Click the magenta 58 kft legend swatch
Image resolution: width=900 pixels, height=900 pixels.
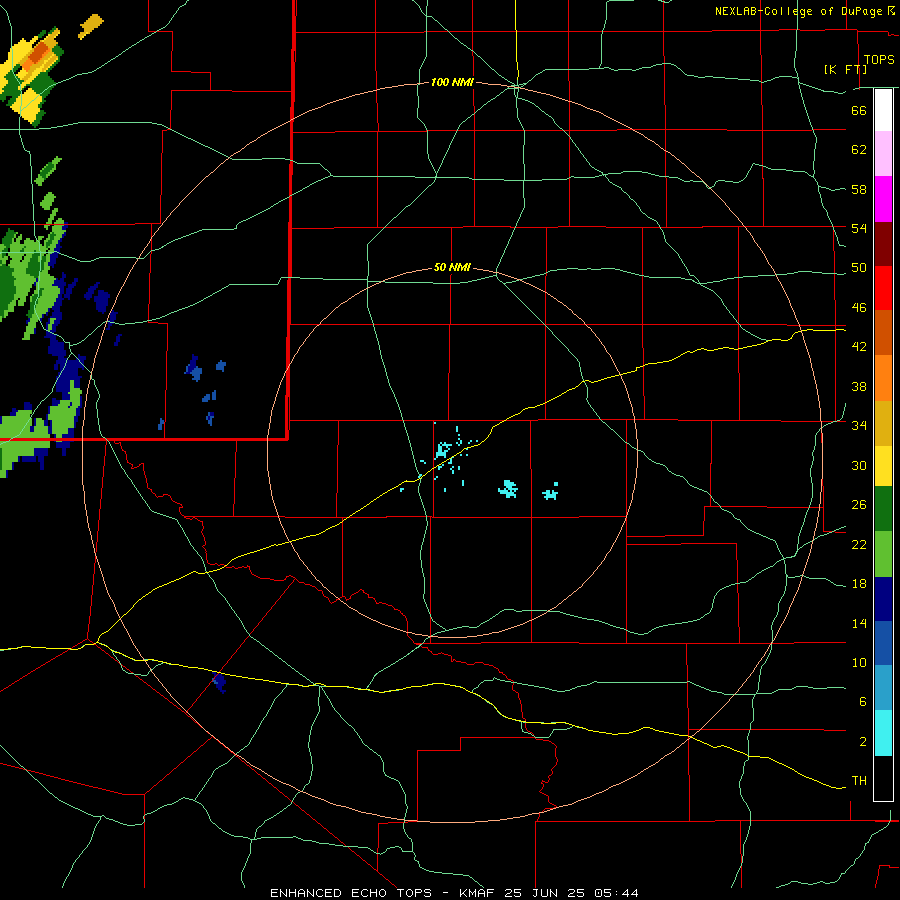883,199
